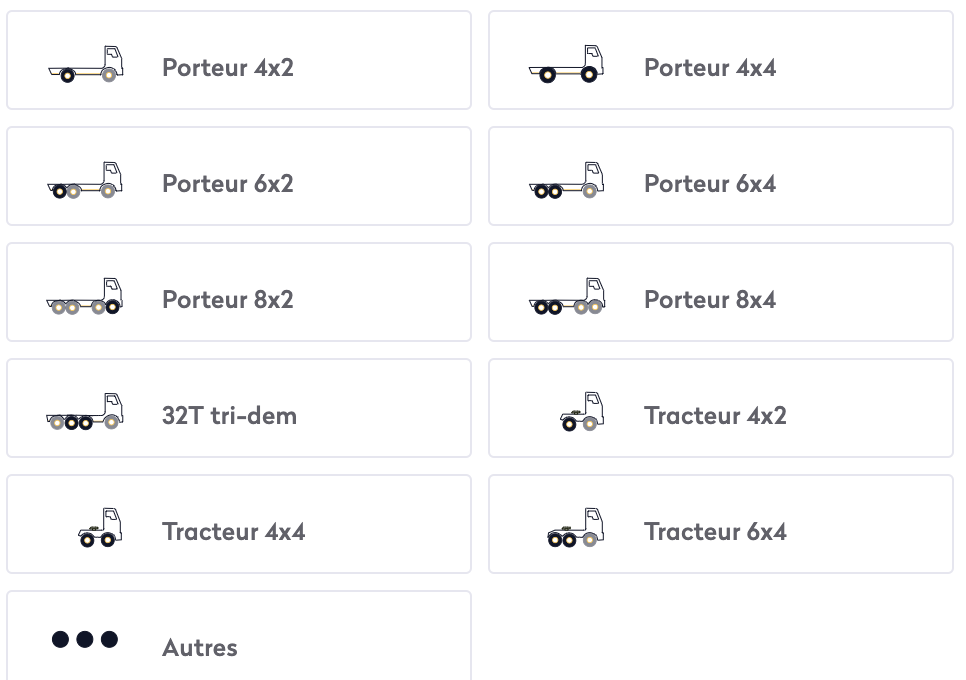The image size is (966, 680).
Task: Click the Porteur 6x4 truck icon
Action: [567, 180]
